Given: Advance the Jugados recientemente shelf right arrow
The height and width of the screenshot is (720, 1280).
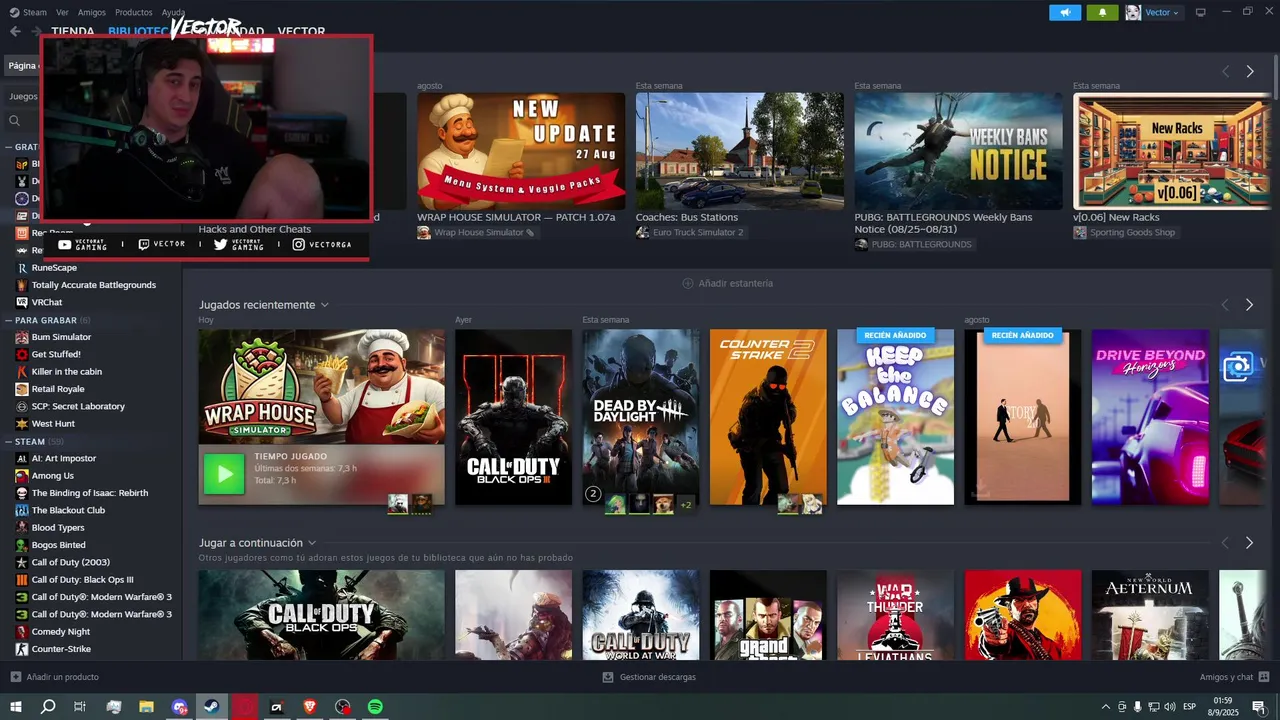Looking at the screenshot, I should coord(1249,305).
